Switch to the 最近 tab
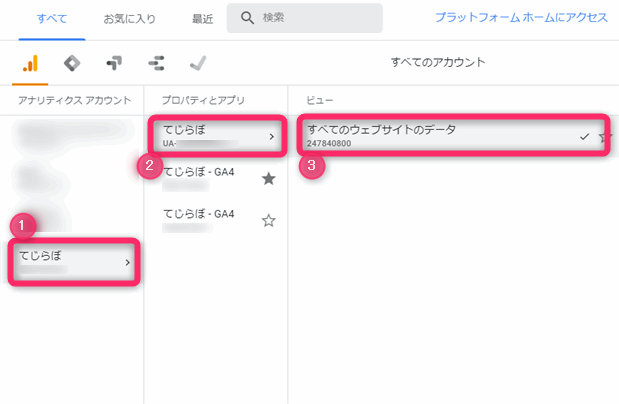619x404 pixels. pos(203,19)
